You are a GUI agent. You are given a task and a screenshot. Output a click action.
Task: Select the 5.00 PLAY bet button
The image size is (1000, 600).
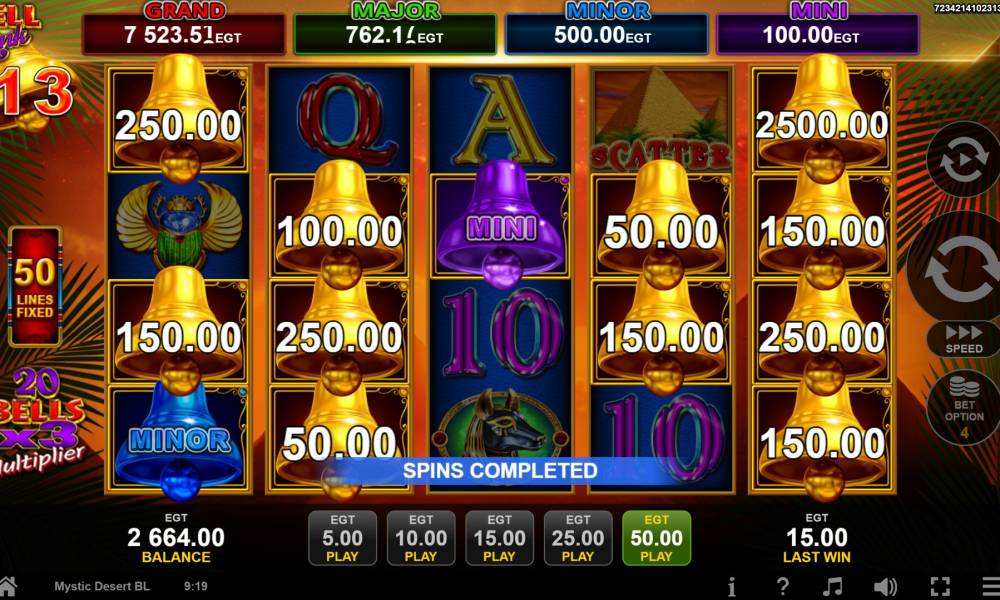(x=342, y=538)
